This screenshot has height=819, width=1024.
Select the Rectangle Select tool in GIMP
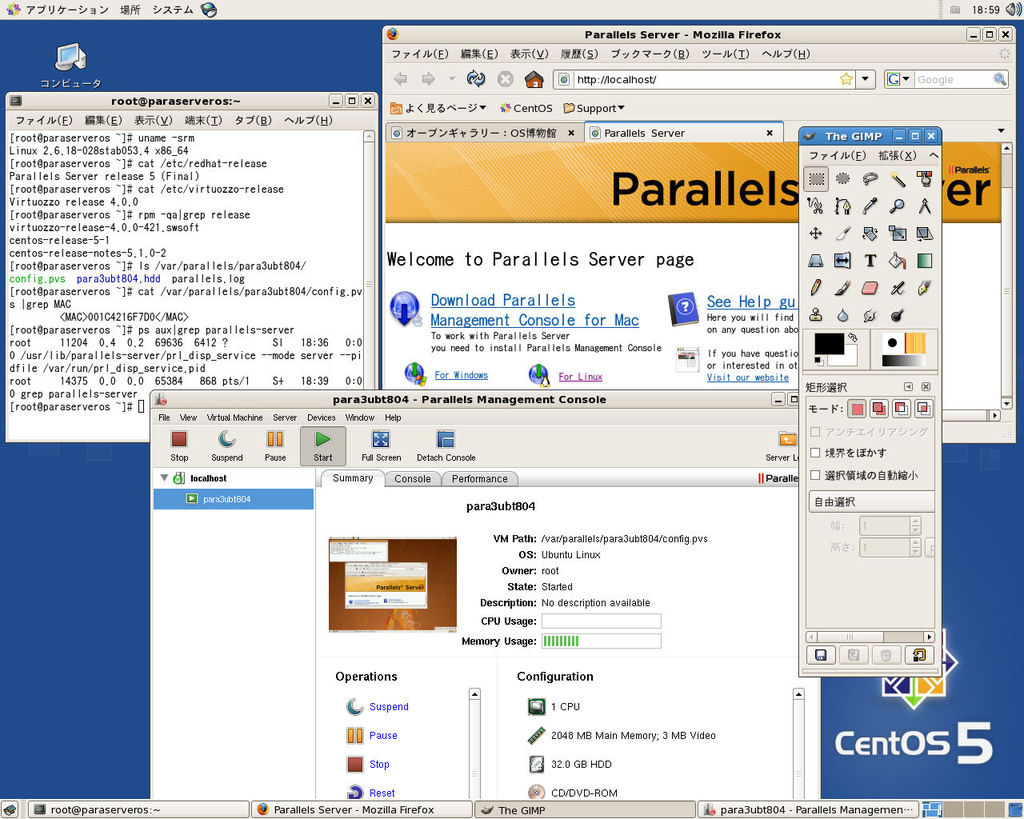(x=816, y=178)
